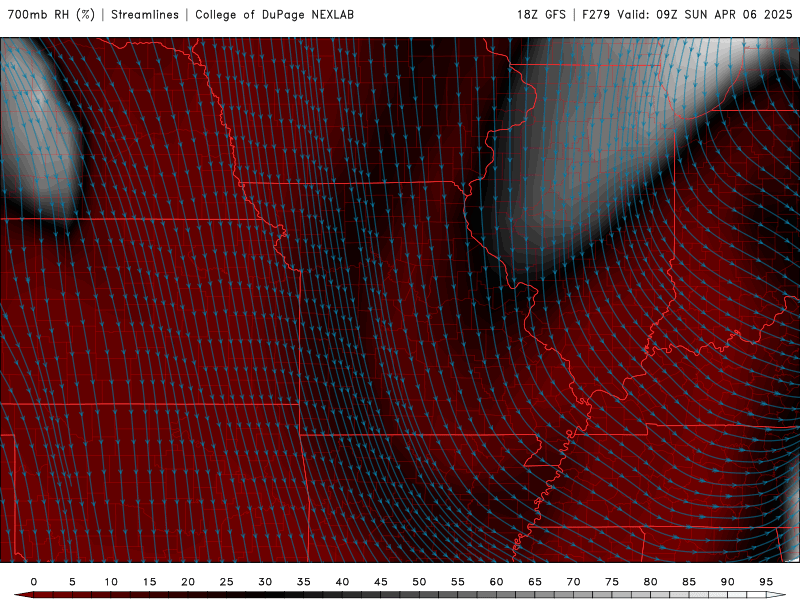Click the "70" label on color scale
The height and width of the screenshot is (600, 800).
click(573, 582)
